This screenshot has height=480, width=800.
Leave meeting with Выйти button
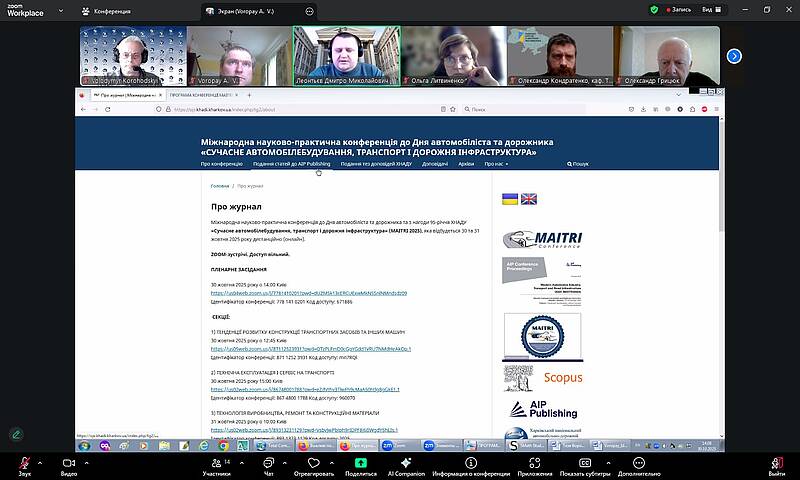click(776, 463)
